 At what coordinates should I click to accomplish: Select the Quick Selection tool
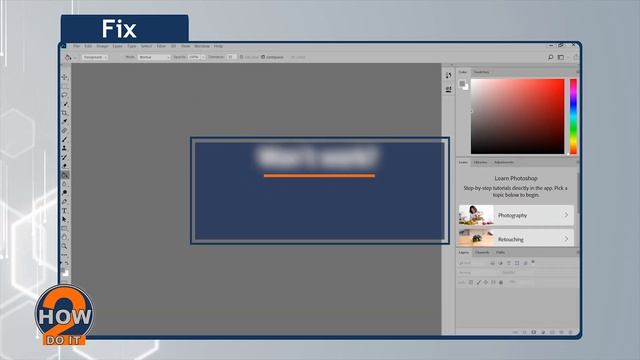[64, 104]
